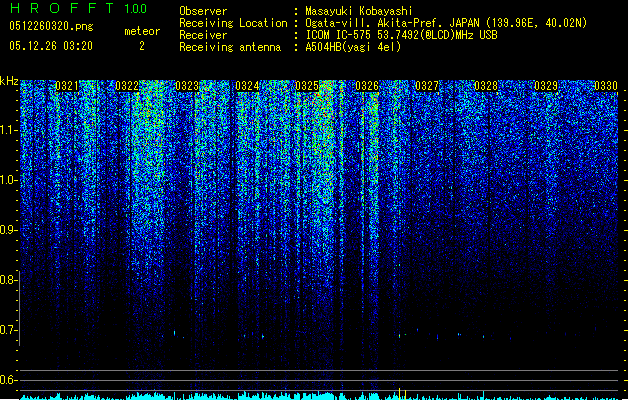629x400 pixels.
Task: Click the 0329 time marker
Action: coord(546,86)
